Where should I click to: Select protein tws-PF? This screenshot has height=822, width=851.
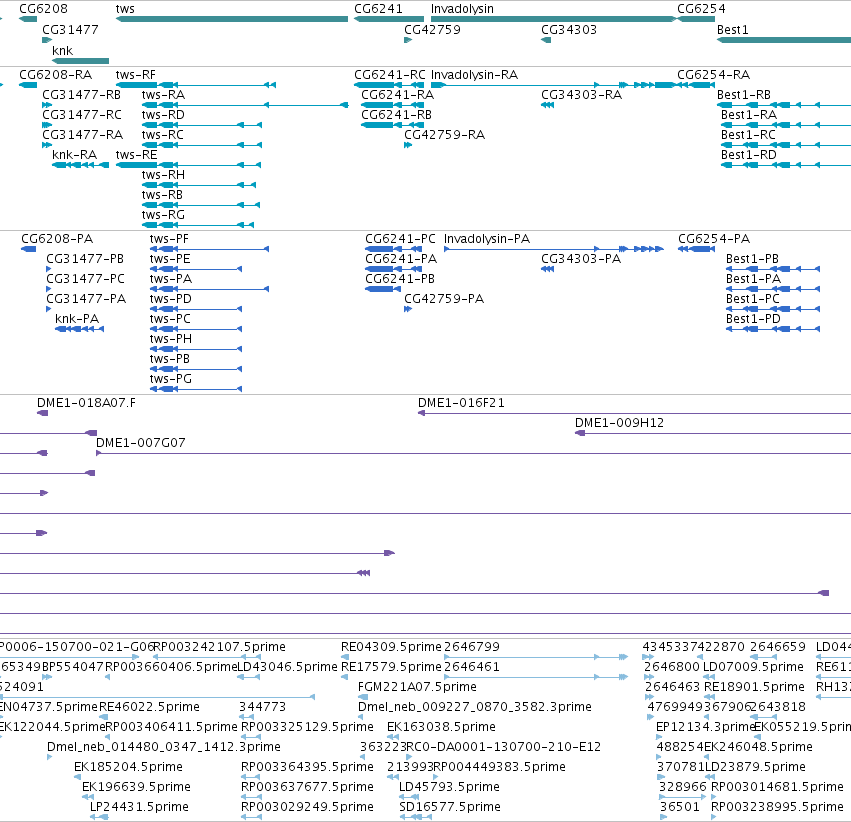pyautogui.click(x=209, y=249)
